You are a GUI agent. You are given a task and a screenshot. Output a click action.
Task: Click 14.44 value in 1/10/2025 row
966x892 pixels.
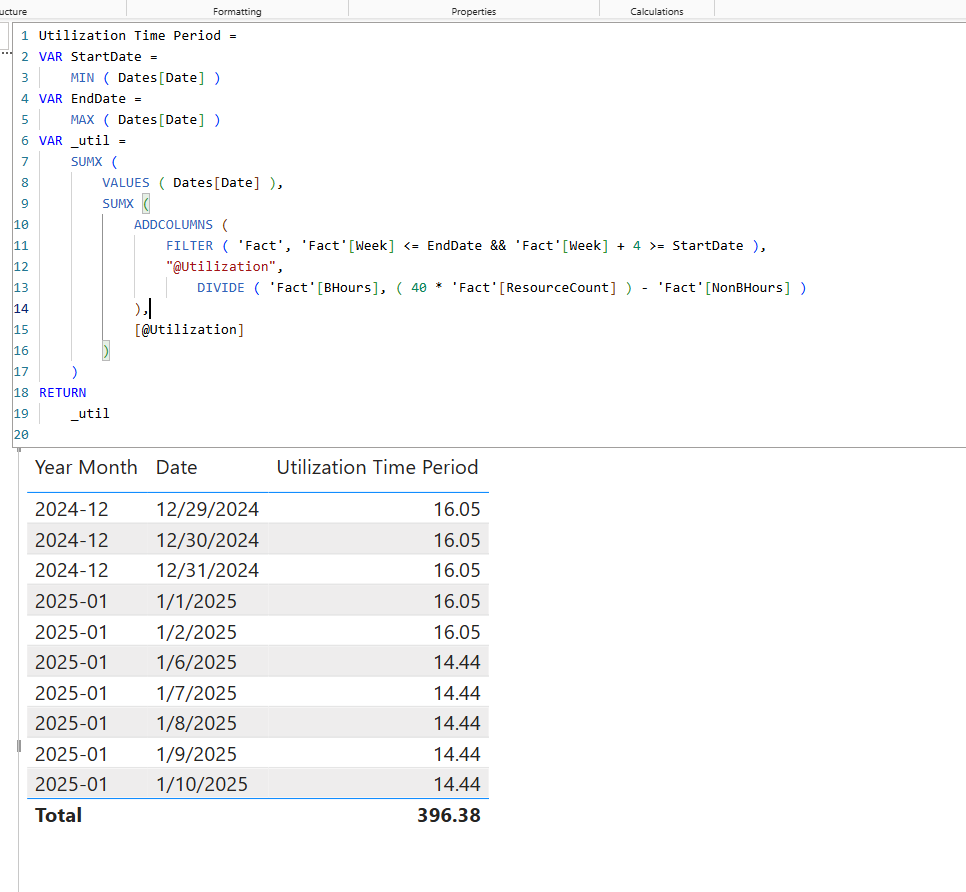click(x=457, y=784)
